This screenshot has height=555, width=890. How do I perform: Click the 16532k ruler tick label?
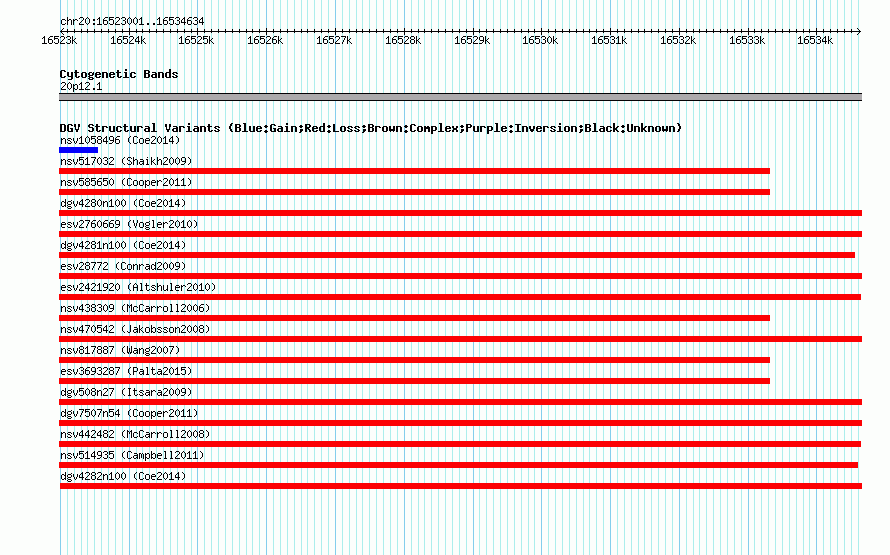678,41
